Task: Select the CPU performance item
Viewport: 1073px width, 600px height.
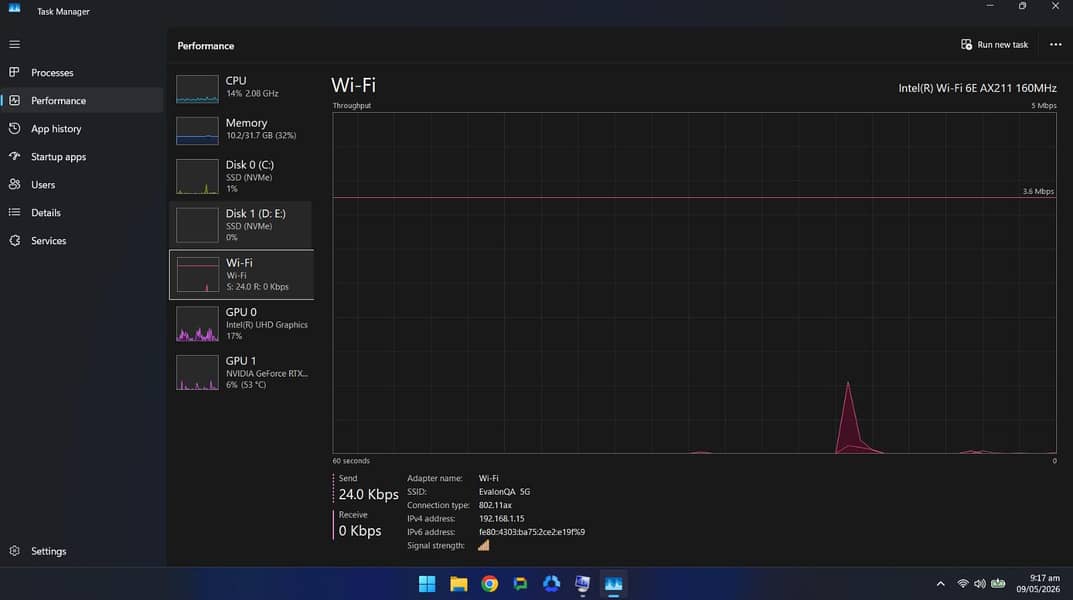Action: (242, 87)
